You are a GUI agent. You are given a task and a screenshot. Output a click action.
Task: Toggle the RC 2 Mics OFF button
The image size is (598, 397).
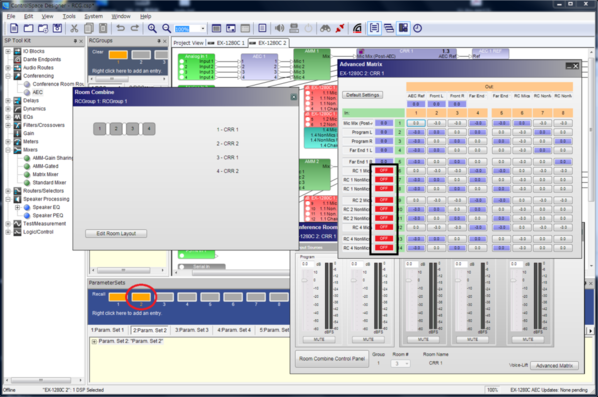(384, 200)
